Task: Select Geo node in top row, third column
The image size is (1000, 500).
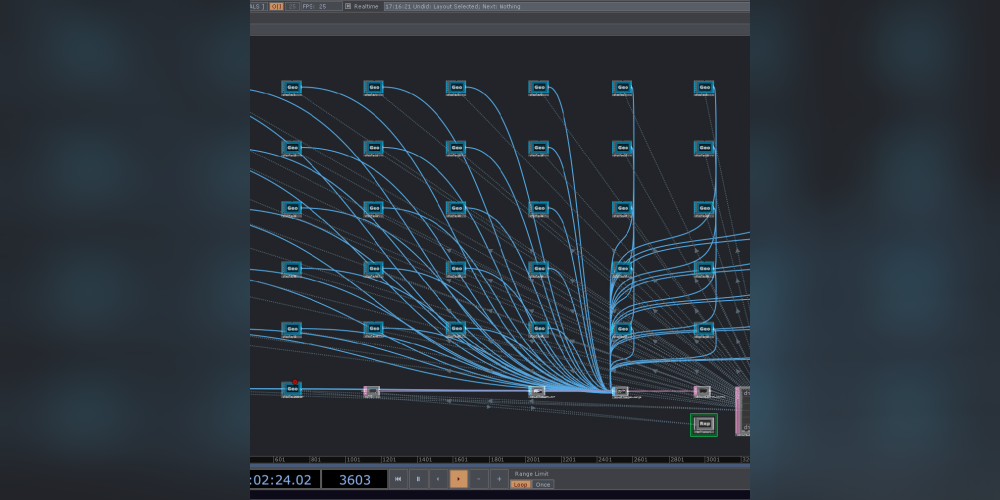Action: [x=456, y=87]
